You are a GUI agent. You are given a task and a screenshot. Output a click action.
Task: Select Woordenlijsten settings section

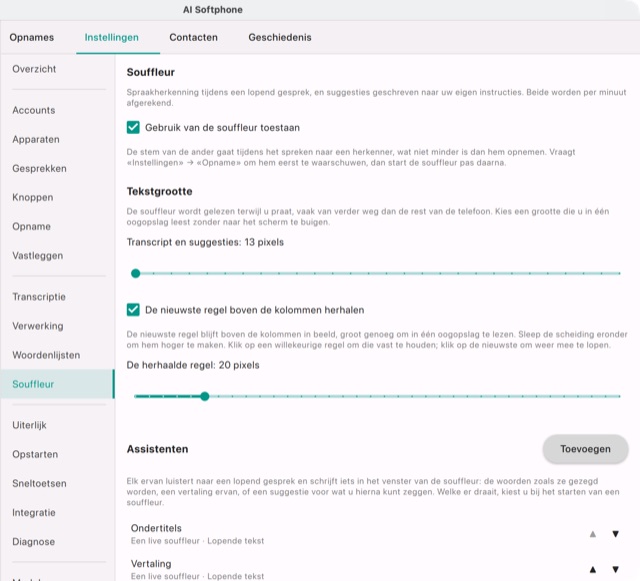coord(57,355)
